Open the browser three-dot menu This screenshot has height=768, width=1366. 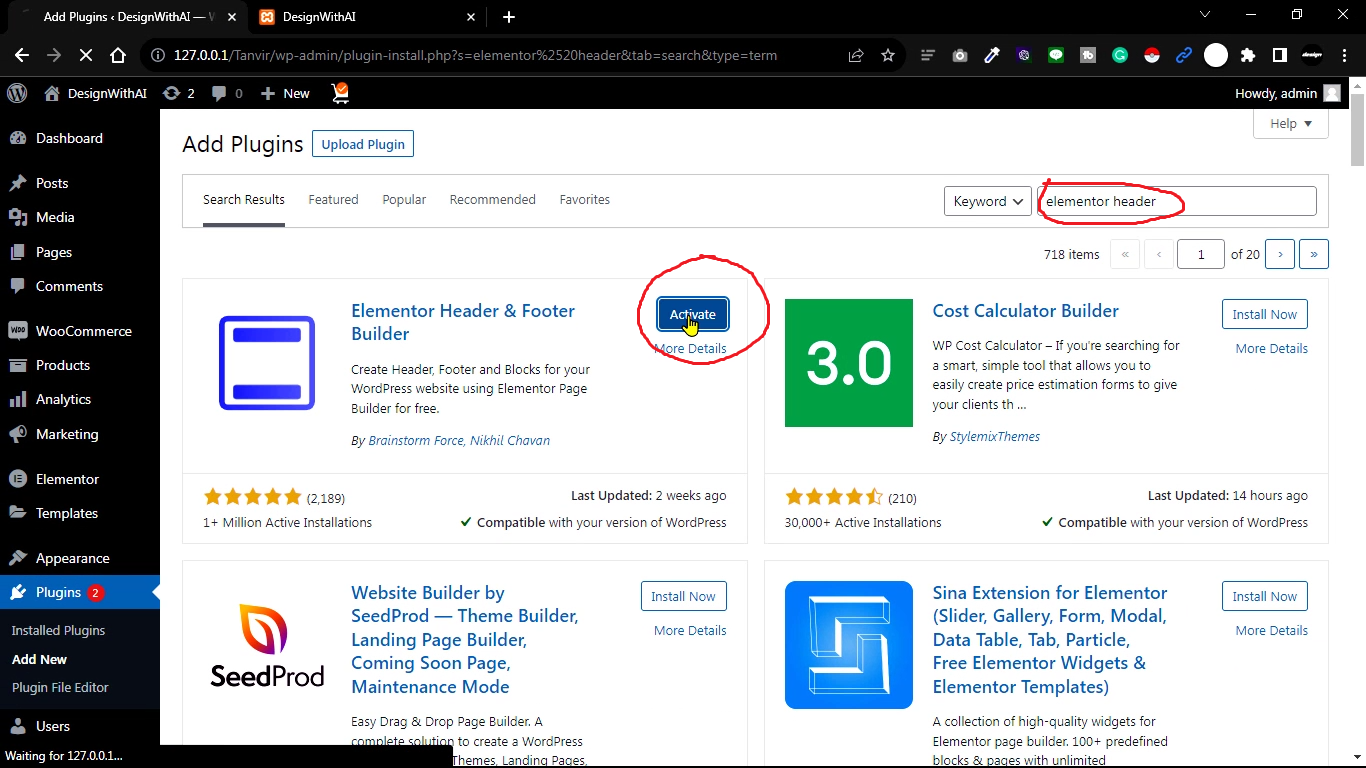coord(1345,55)
